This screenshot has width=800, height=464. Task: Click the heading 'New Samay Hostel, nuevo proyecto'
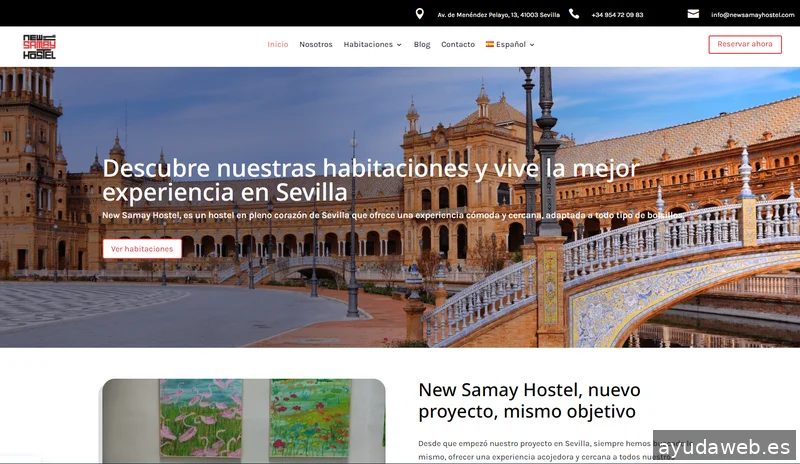529,400
